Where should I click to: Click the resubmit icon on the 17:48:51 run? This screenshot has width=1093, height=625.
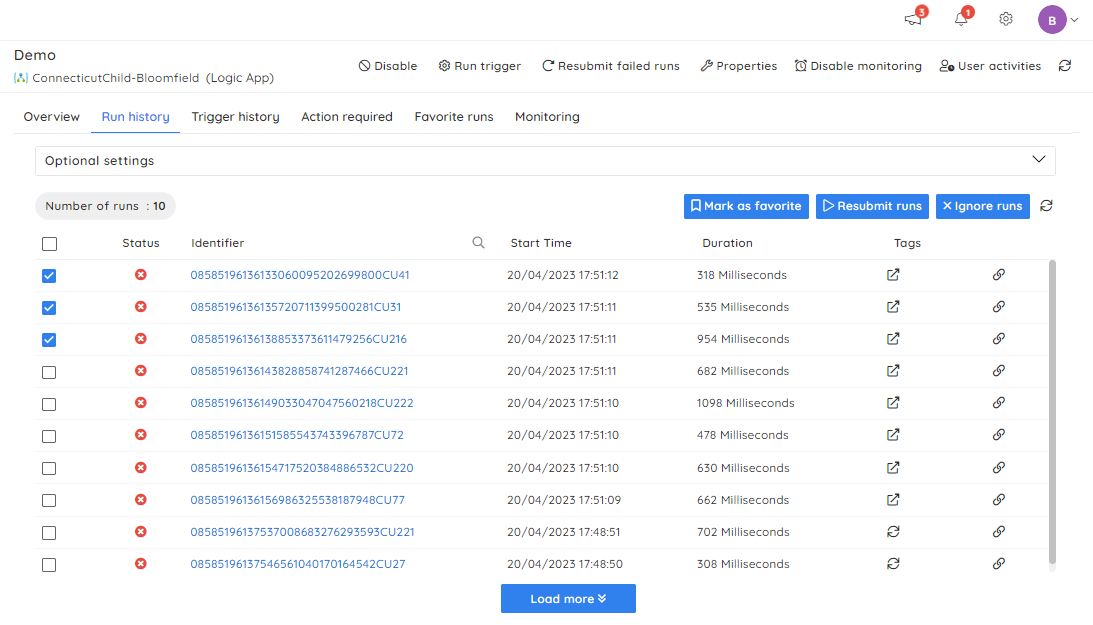pyautogui.click(x=893, y=532)
